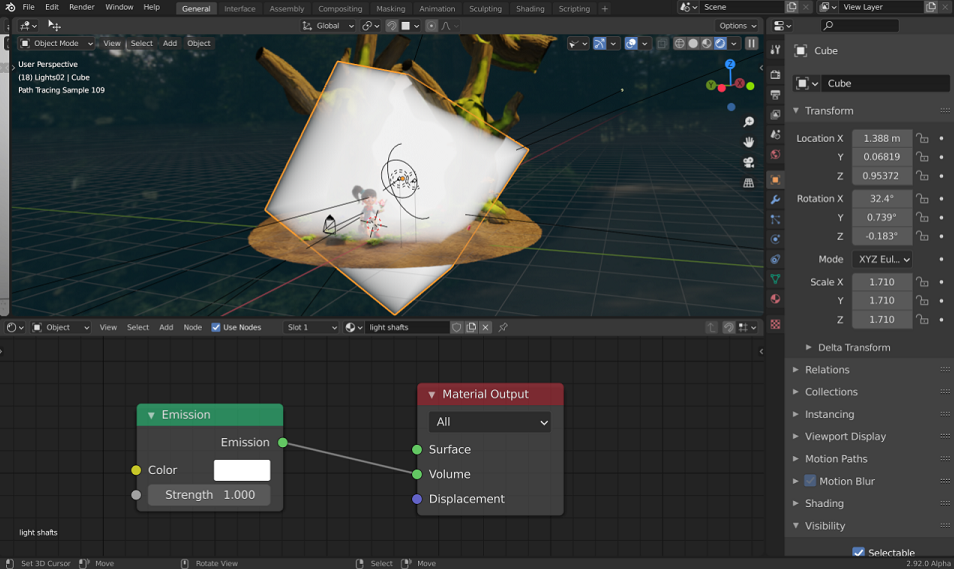This screenshot has height=569, width=954.
Task: Open the Material Output target dropdown showing All
Action: (x=490, y=422)
